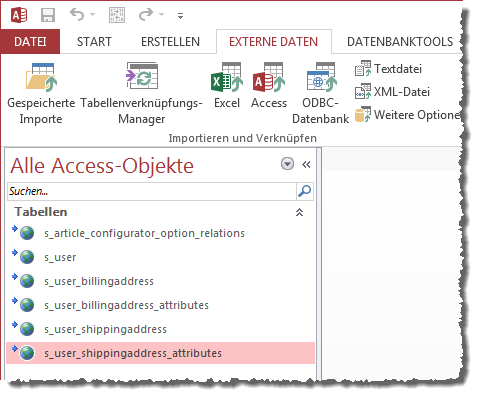Select the s_user_shippingaddress_attributes table
The height and width of the screenshot is (397, 480).
tap(161, 353)
